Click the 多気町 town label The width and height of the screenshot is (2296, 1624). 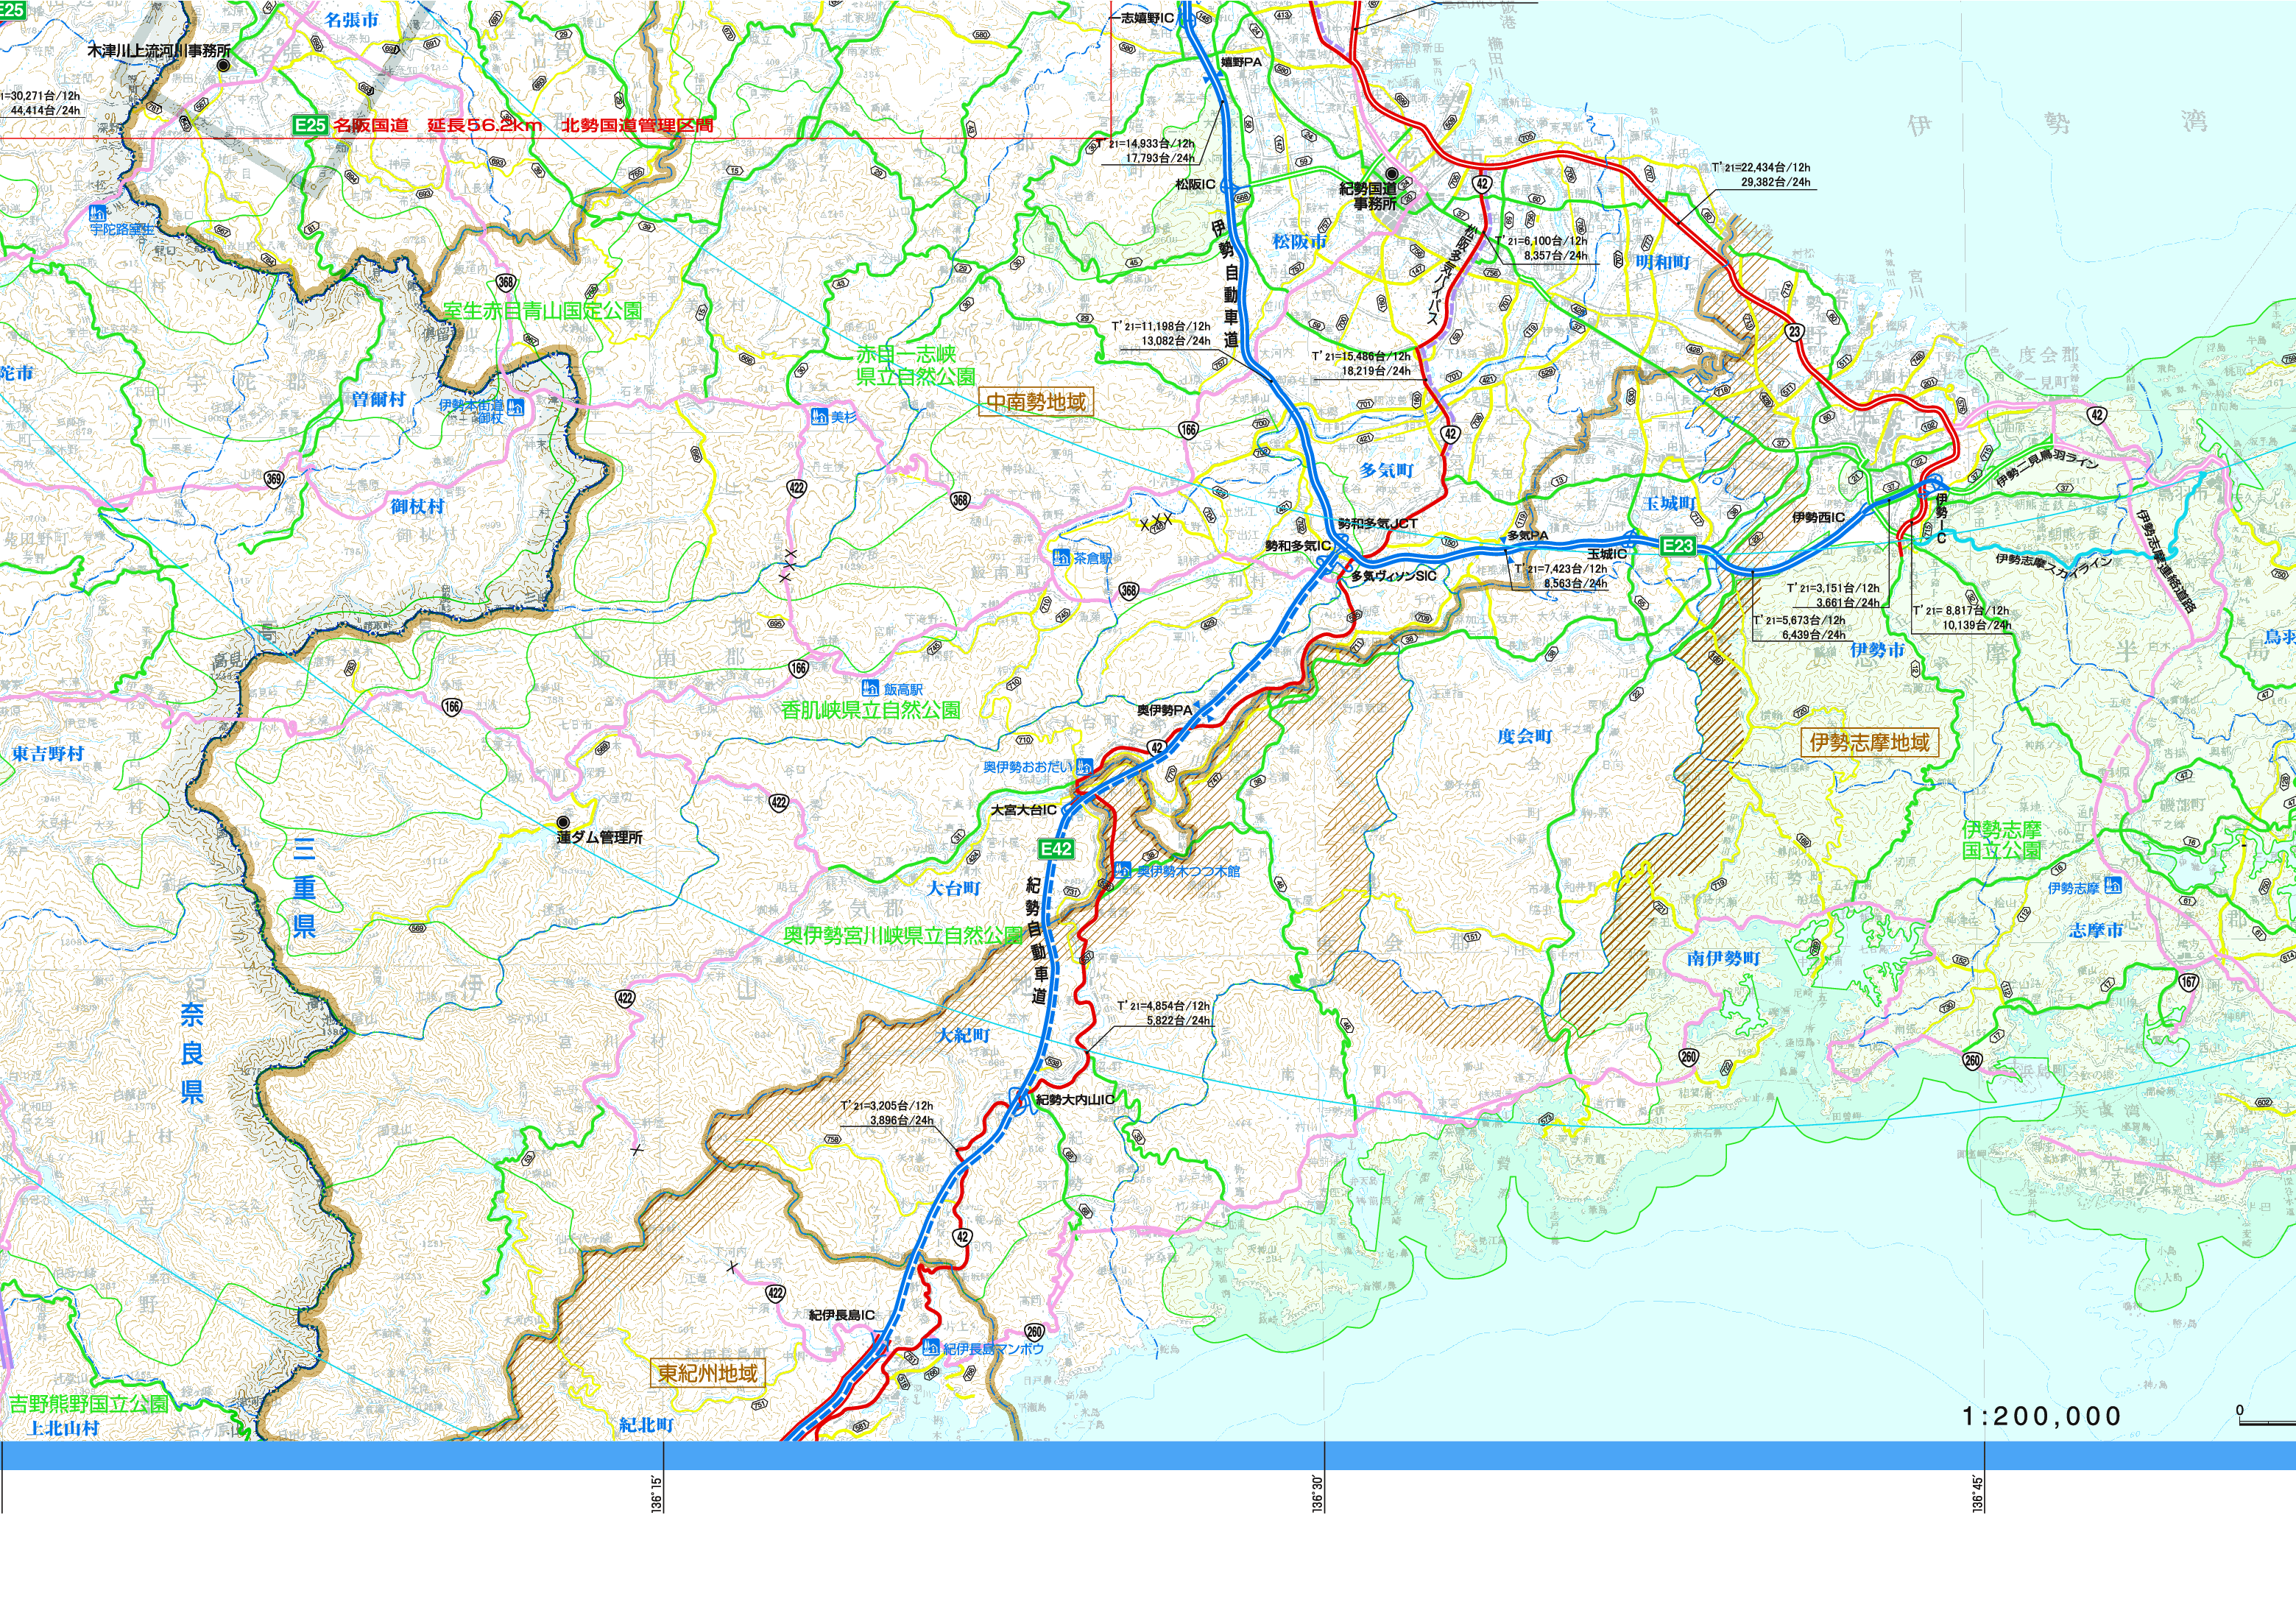click(1387, 470)
